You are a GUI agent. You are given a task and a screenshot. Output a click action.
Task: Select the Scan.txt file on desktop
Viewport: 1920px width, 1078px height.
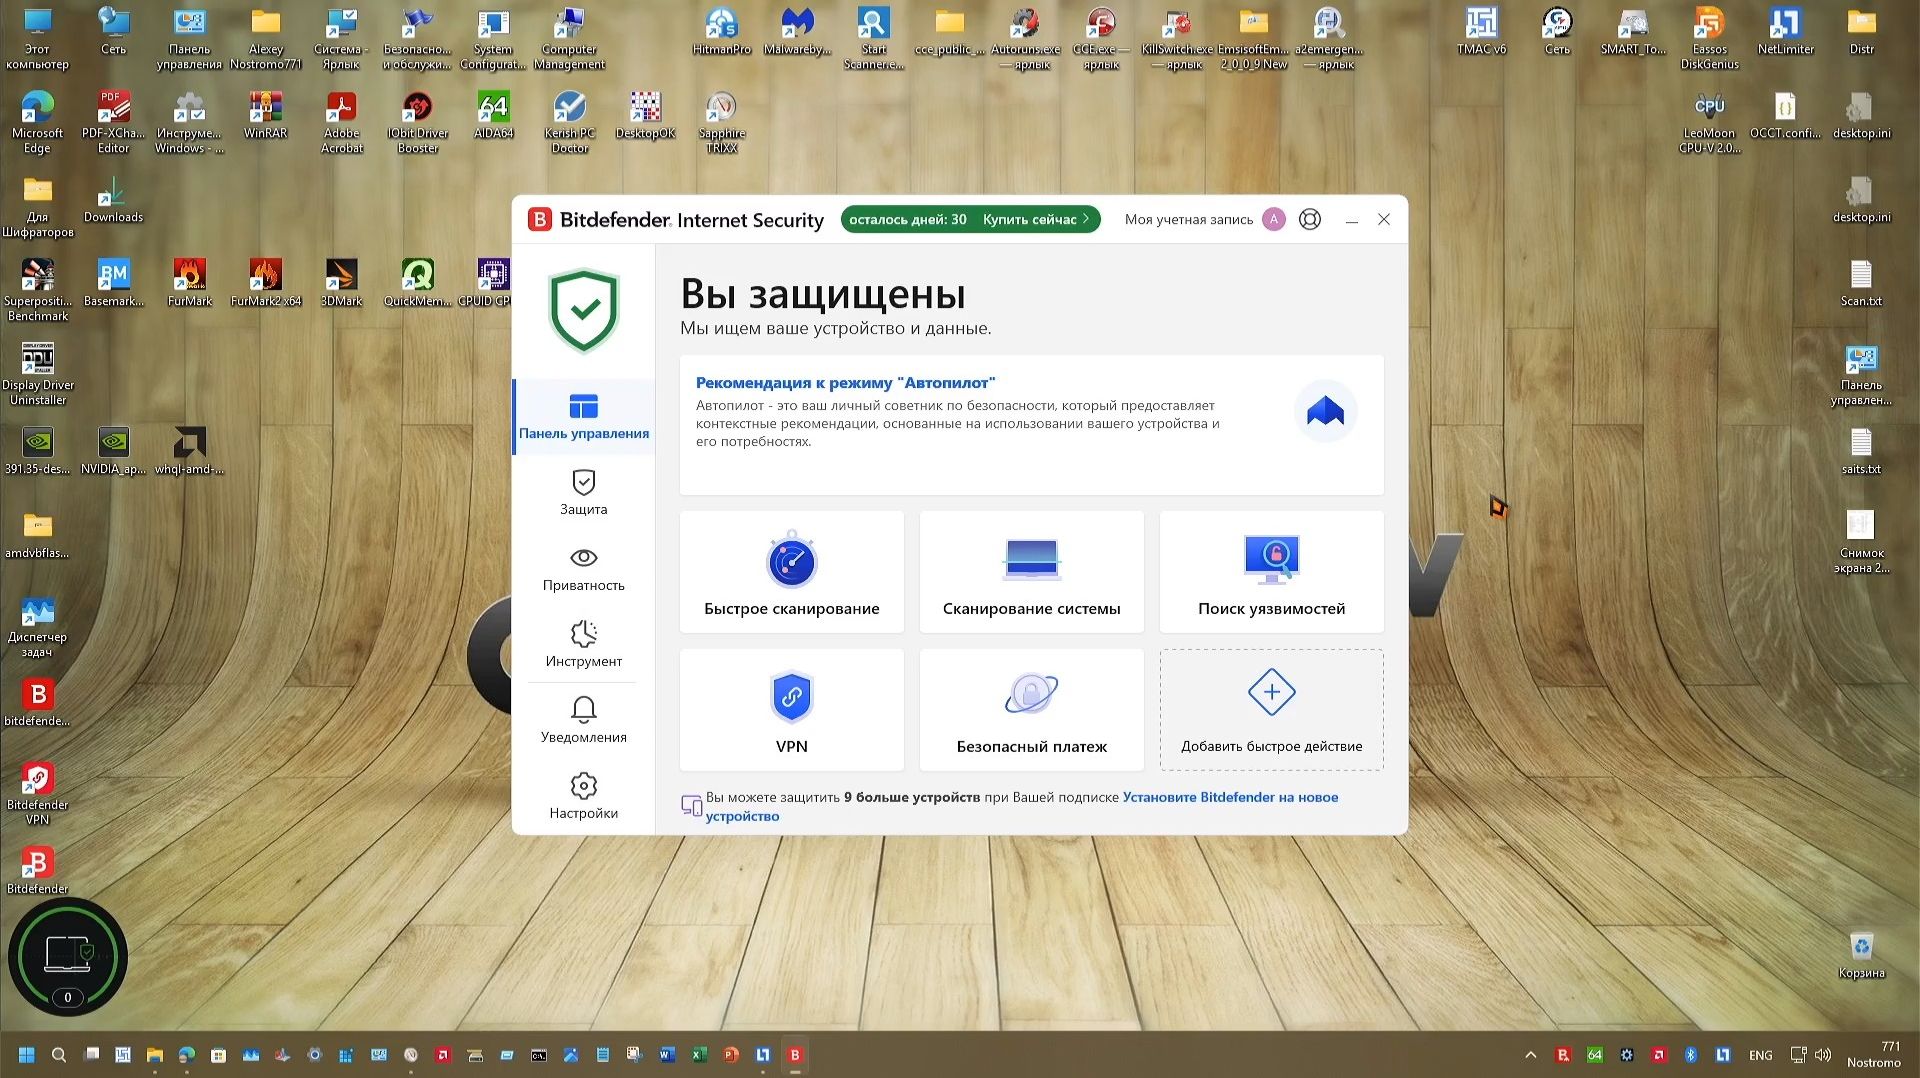(x=1861, y=285)
